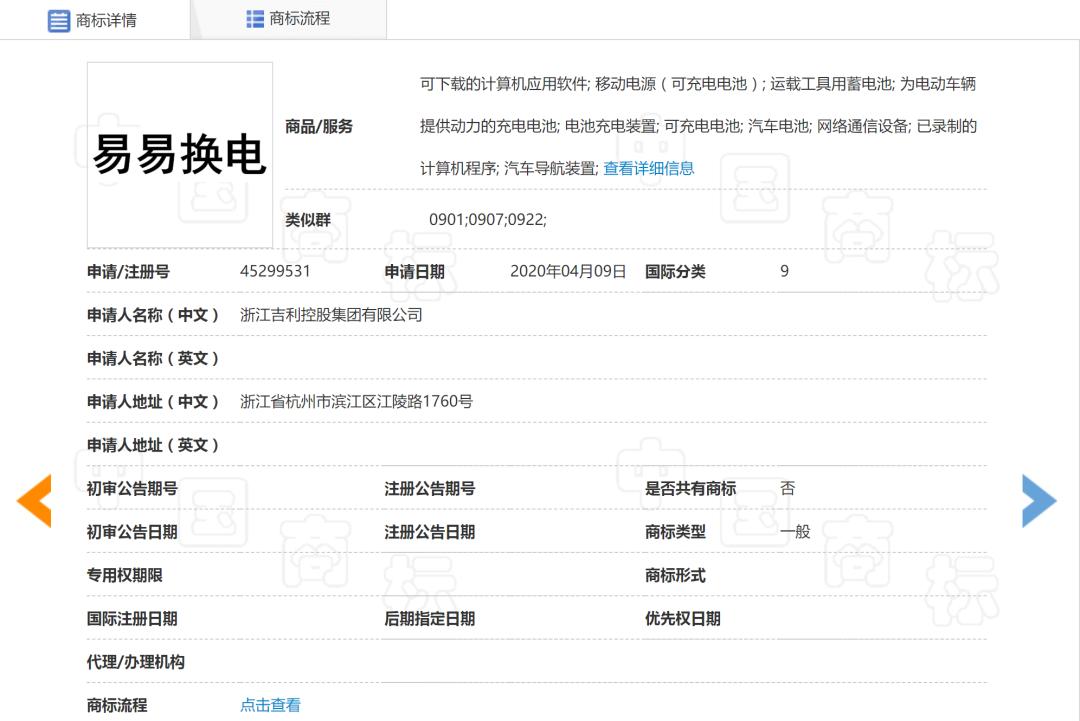Select the trademark type value 一般
The width and height of the screenshot is (1080, 721).
pyautogui.click(x=795, y=532)
